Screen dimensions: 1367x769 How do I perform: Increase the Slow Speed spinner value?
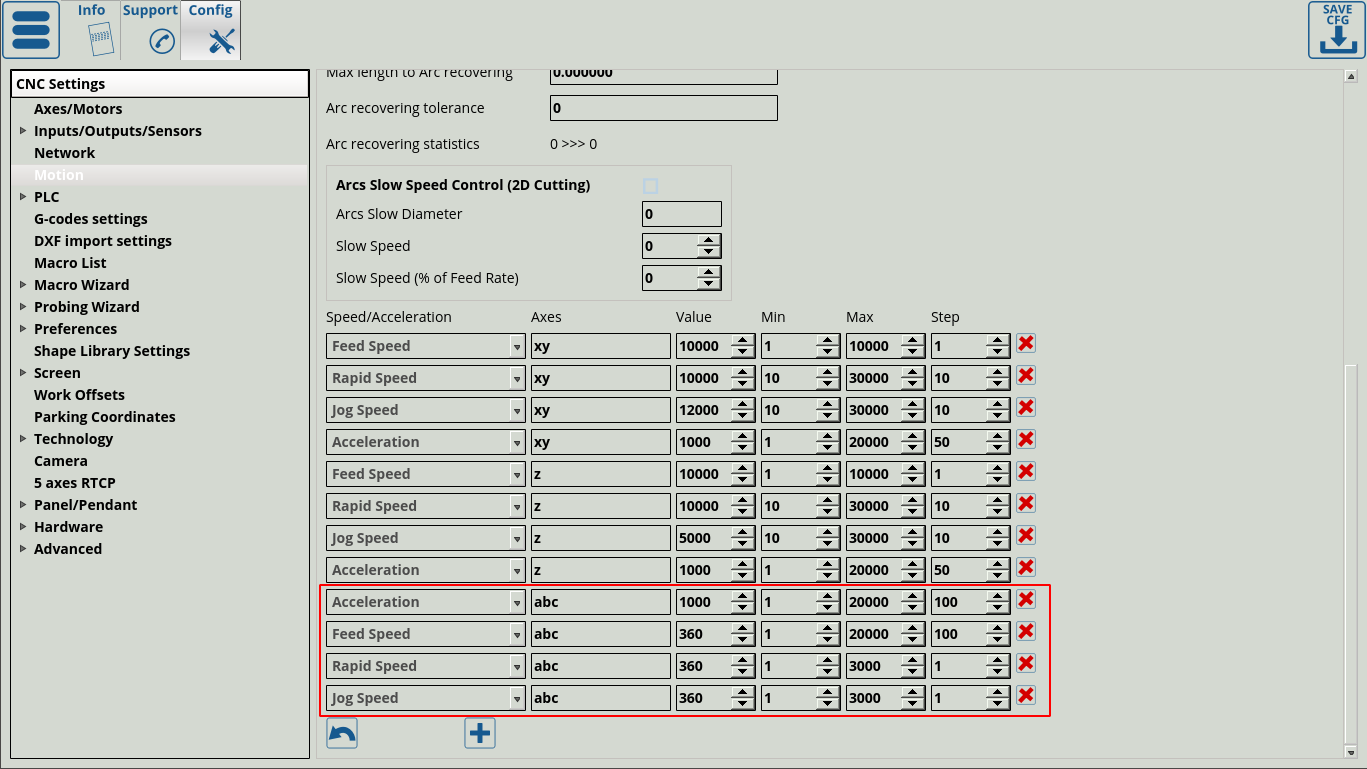(x=709, y=240)
